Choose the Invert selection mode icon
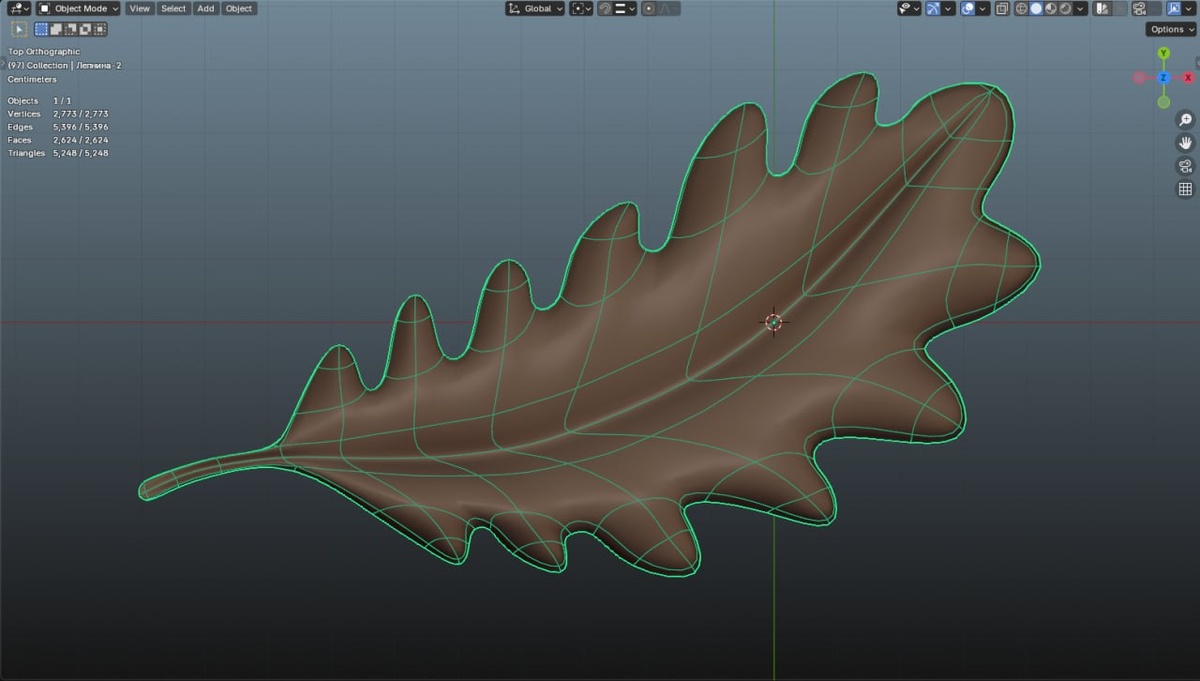 click(86, 30)
